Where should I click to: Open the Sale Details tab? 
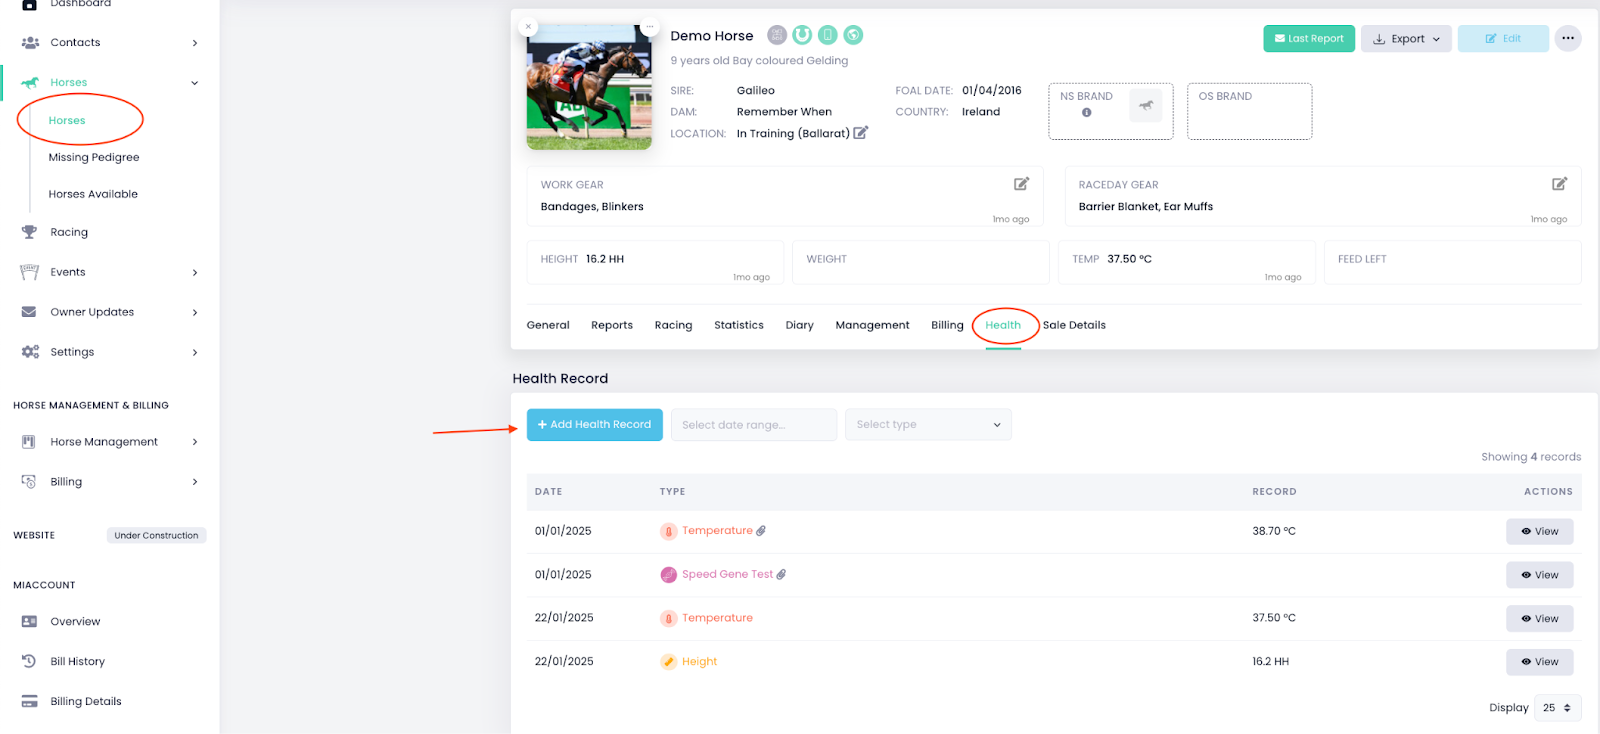1074,325
